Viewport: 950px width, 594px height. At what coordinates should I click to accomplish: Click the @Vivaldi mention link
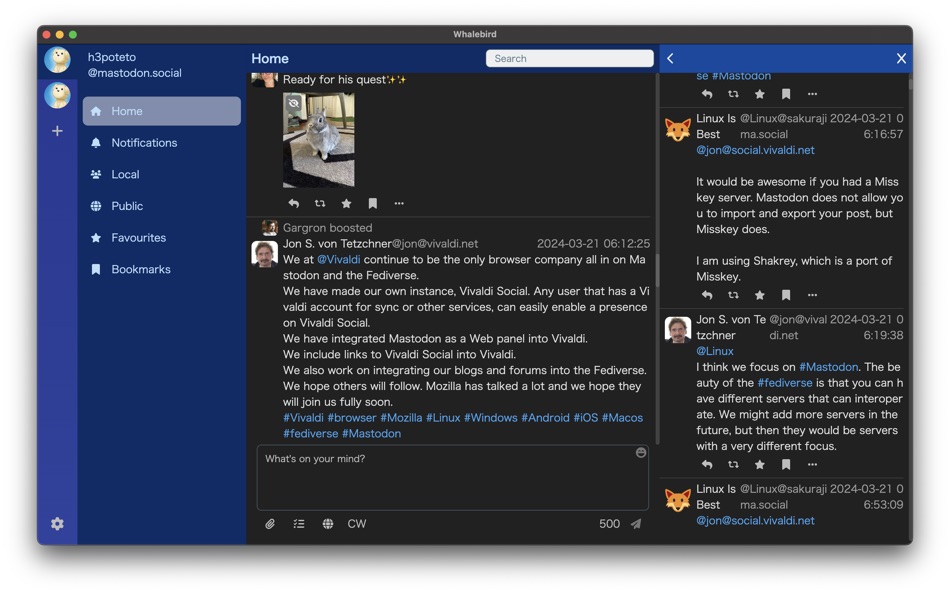(x=338, y=259)
